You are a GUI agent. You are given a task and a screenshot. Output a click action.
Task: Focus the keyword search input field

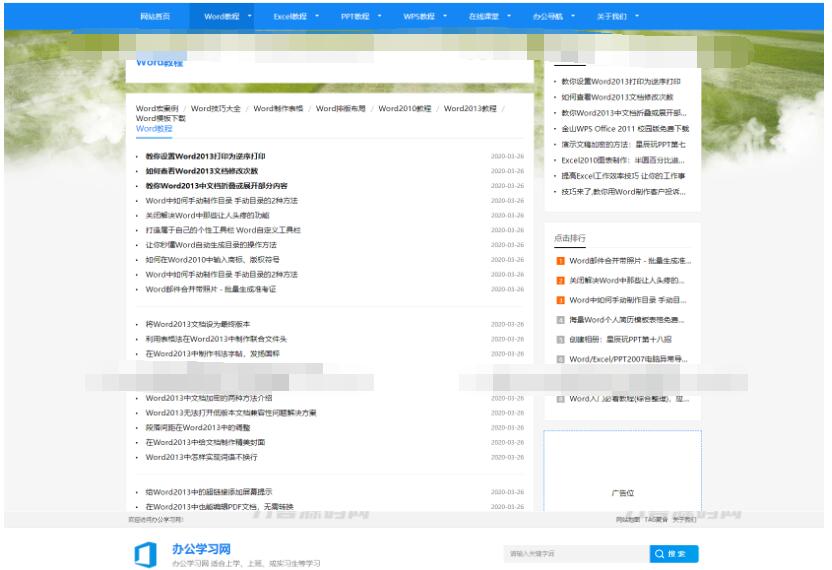click(x=576, y=554)
